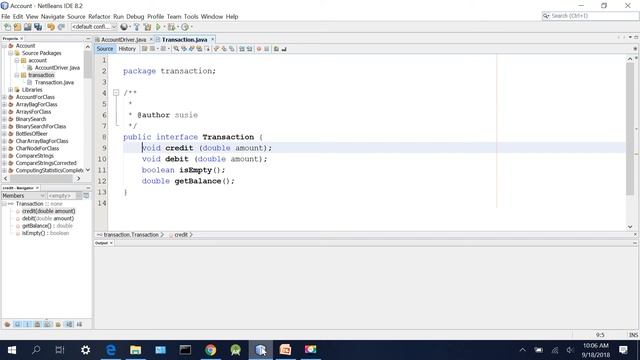Click the Windows Start button
Image resolution: width=640 pixels, height=360 pixels.
tap(12, 350)
